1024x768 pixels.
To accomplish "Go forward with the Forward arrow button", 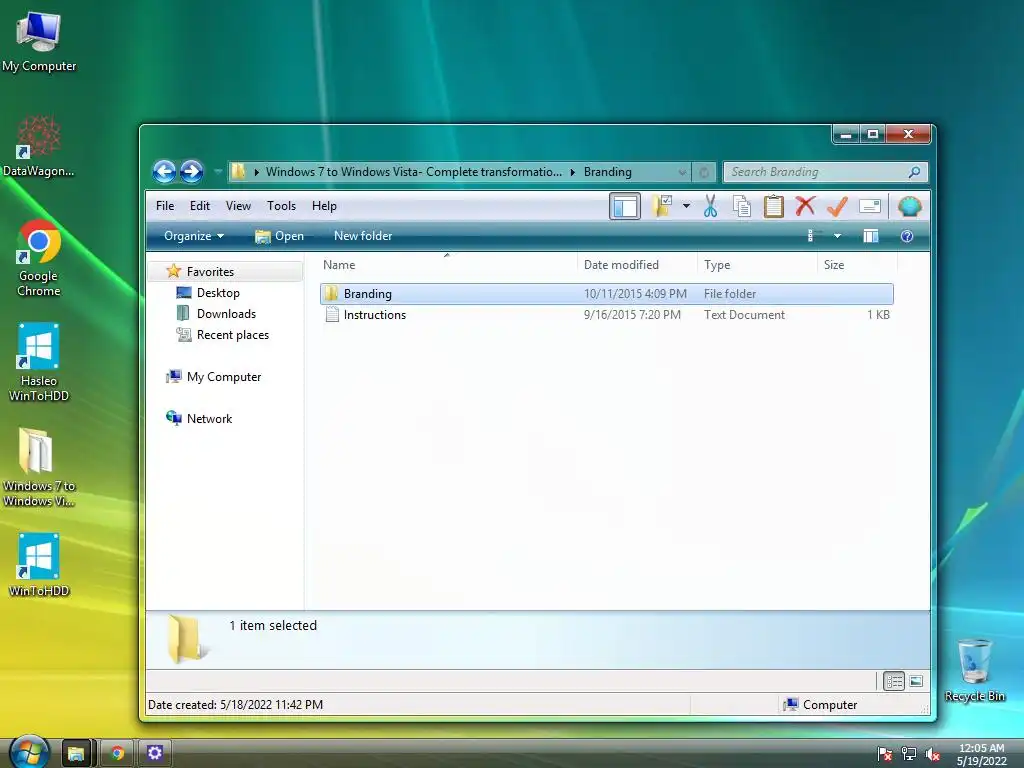I will [x=191, y=172].
